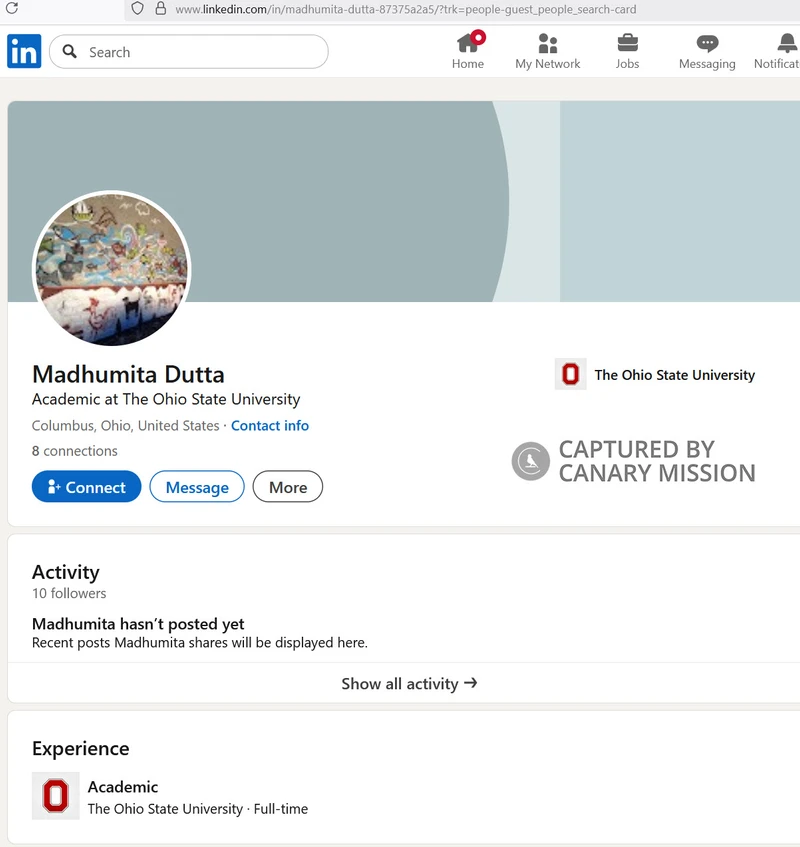Open the Jobs briefcase icon
Screen dimensions: 800x847
tap(628, 43)
